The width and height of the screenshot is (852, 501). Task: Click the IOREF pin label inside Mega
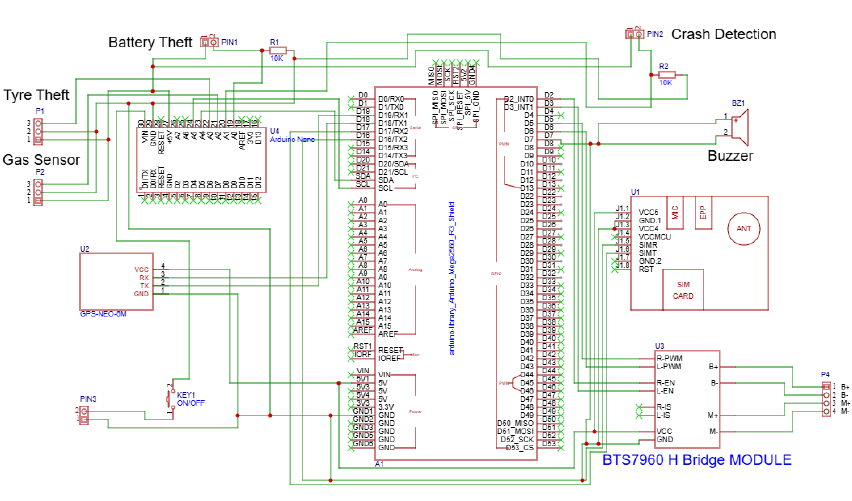pyautogui.click(x=390, y=358)
